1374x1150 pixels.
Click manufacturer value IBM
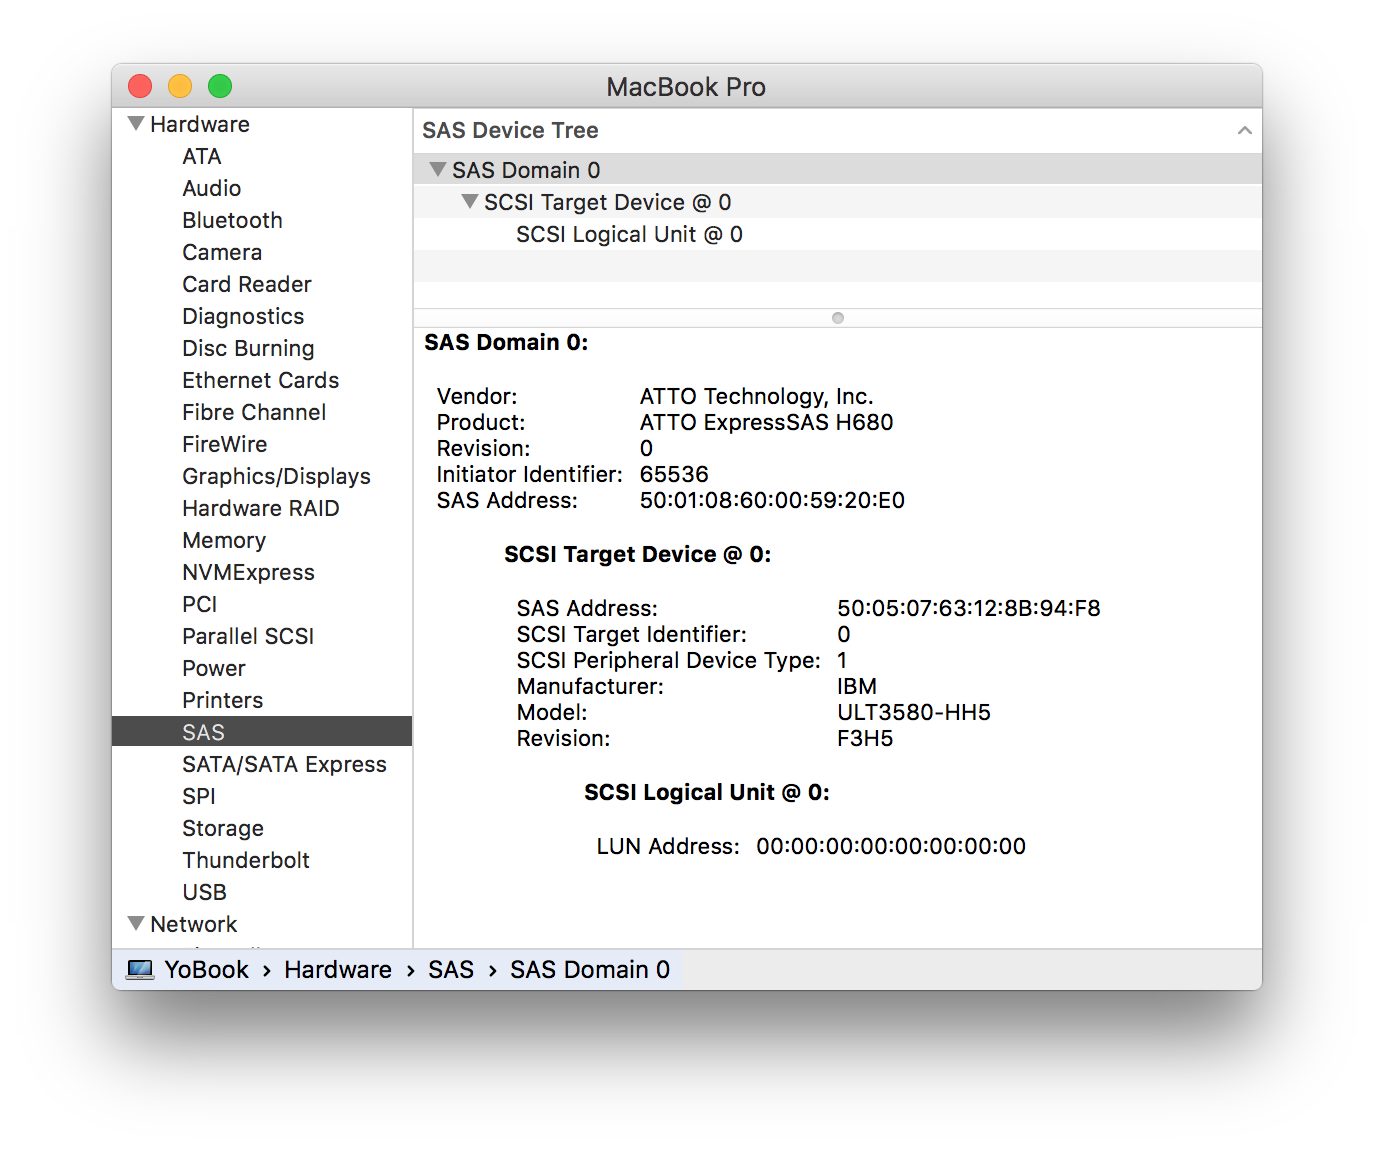pos(857,686)
